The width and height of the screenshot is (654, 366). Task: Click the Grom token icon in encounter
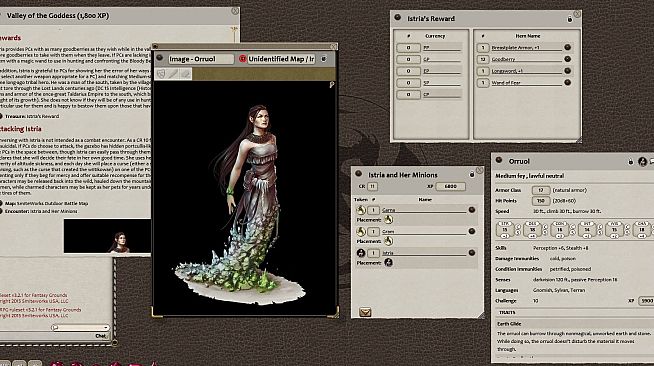pos(361,232)
